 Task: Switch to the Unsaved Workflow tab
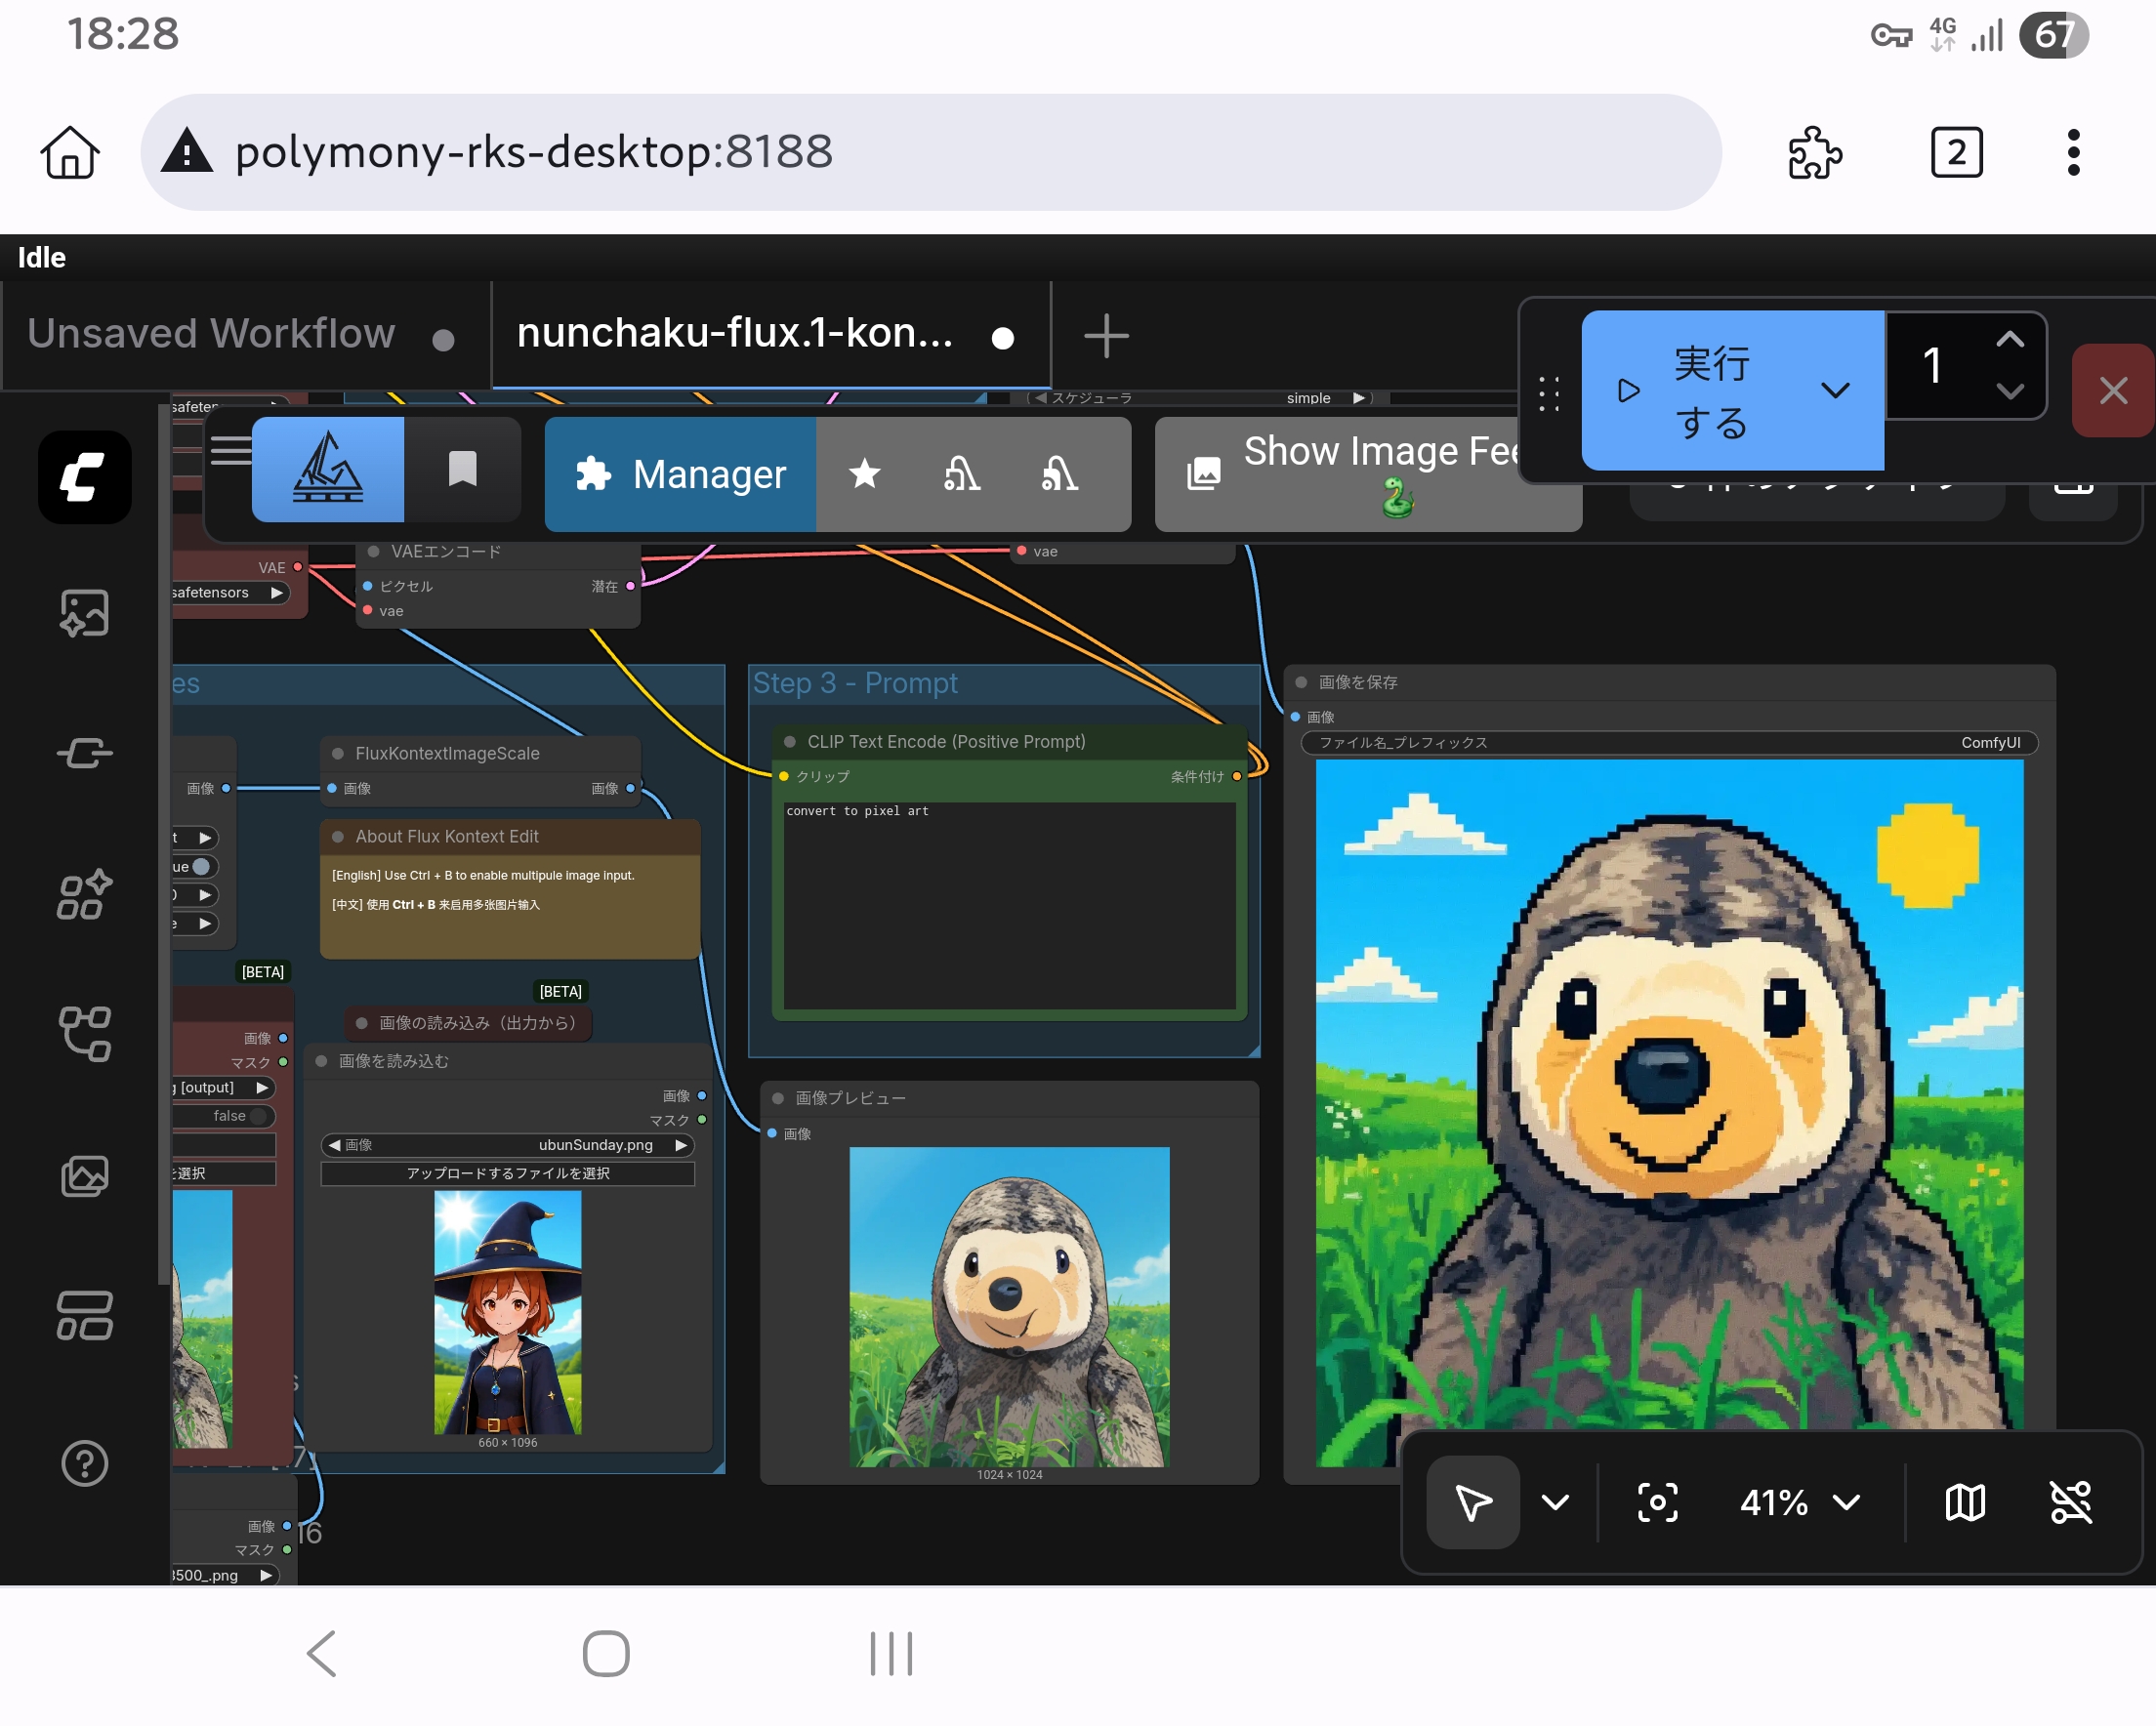[x=211, y=334]
